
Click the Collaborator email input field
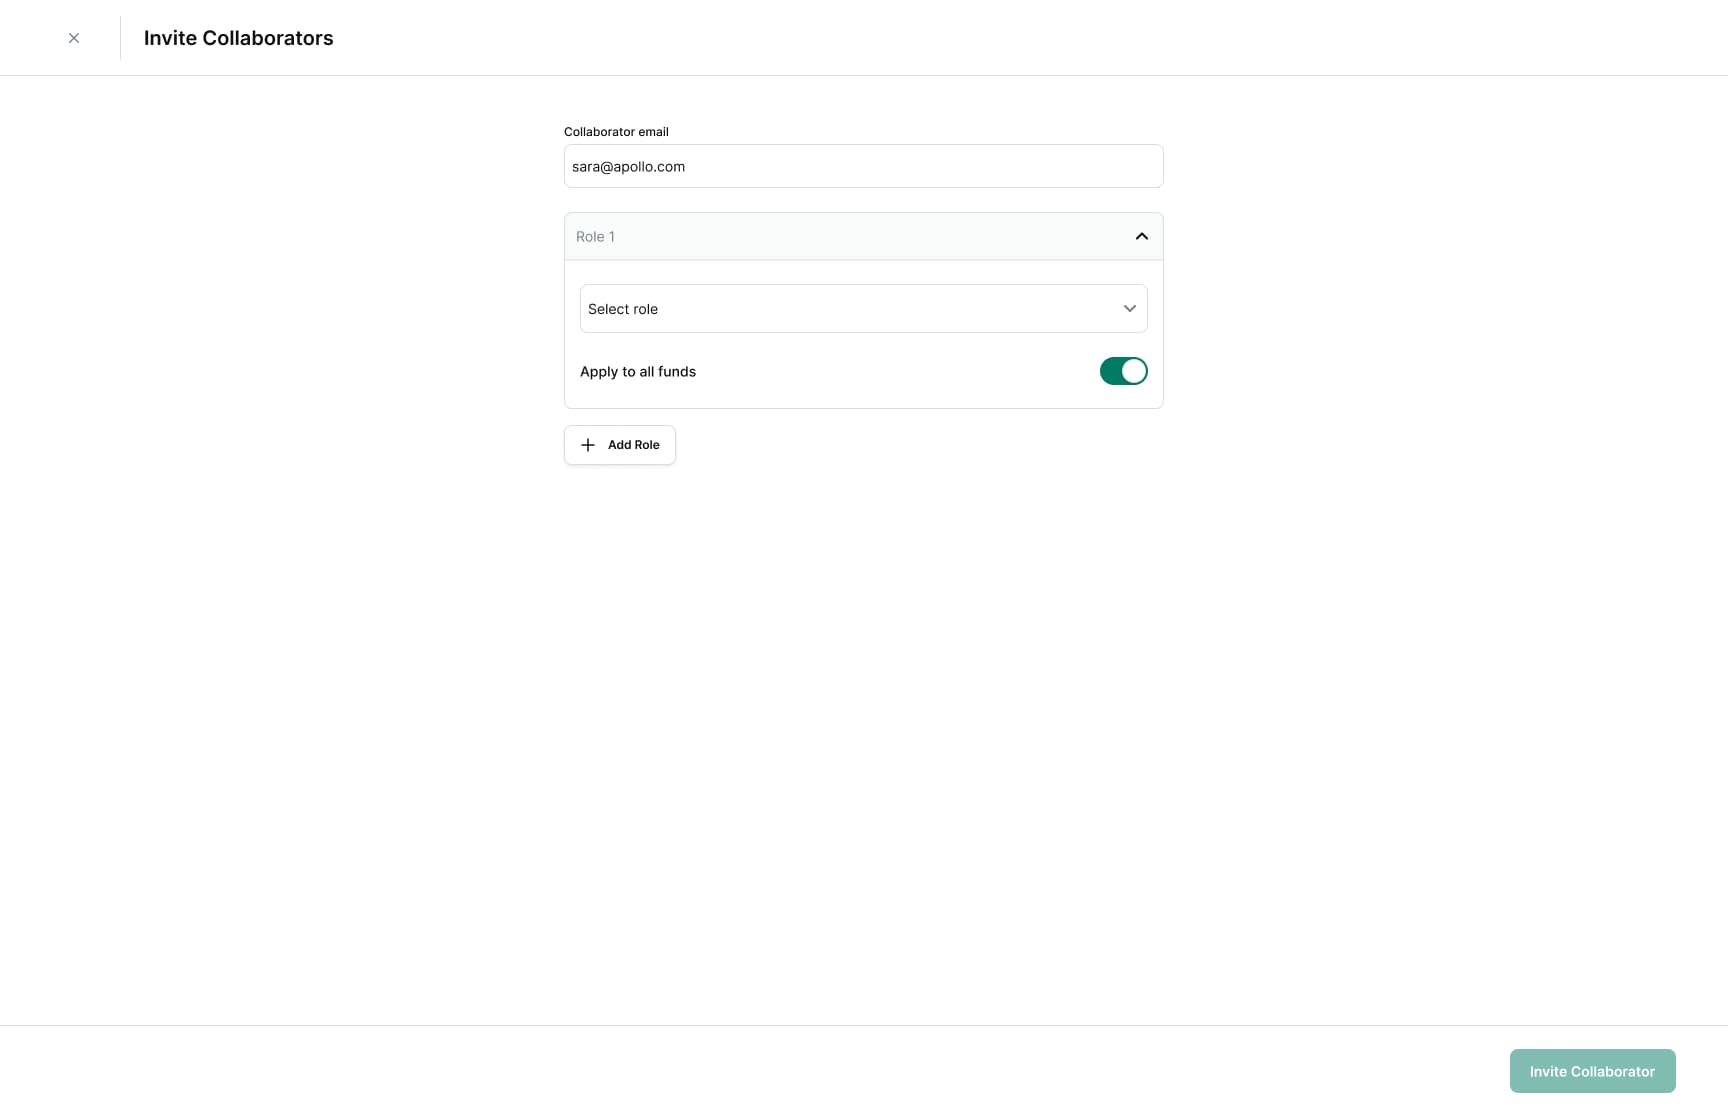pyautogui.click(x=863, y=166)
